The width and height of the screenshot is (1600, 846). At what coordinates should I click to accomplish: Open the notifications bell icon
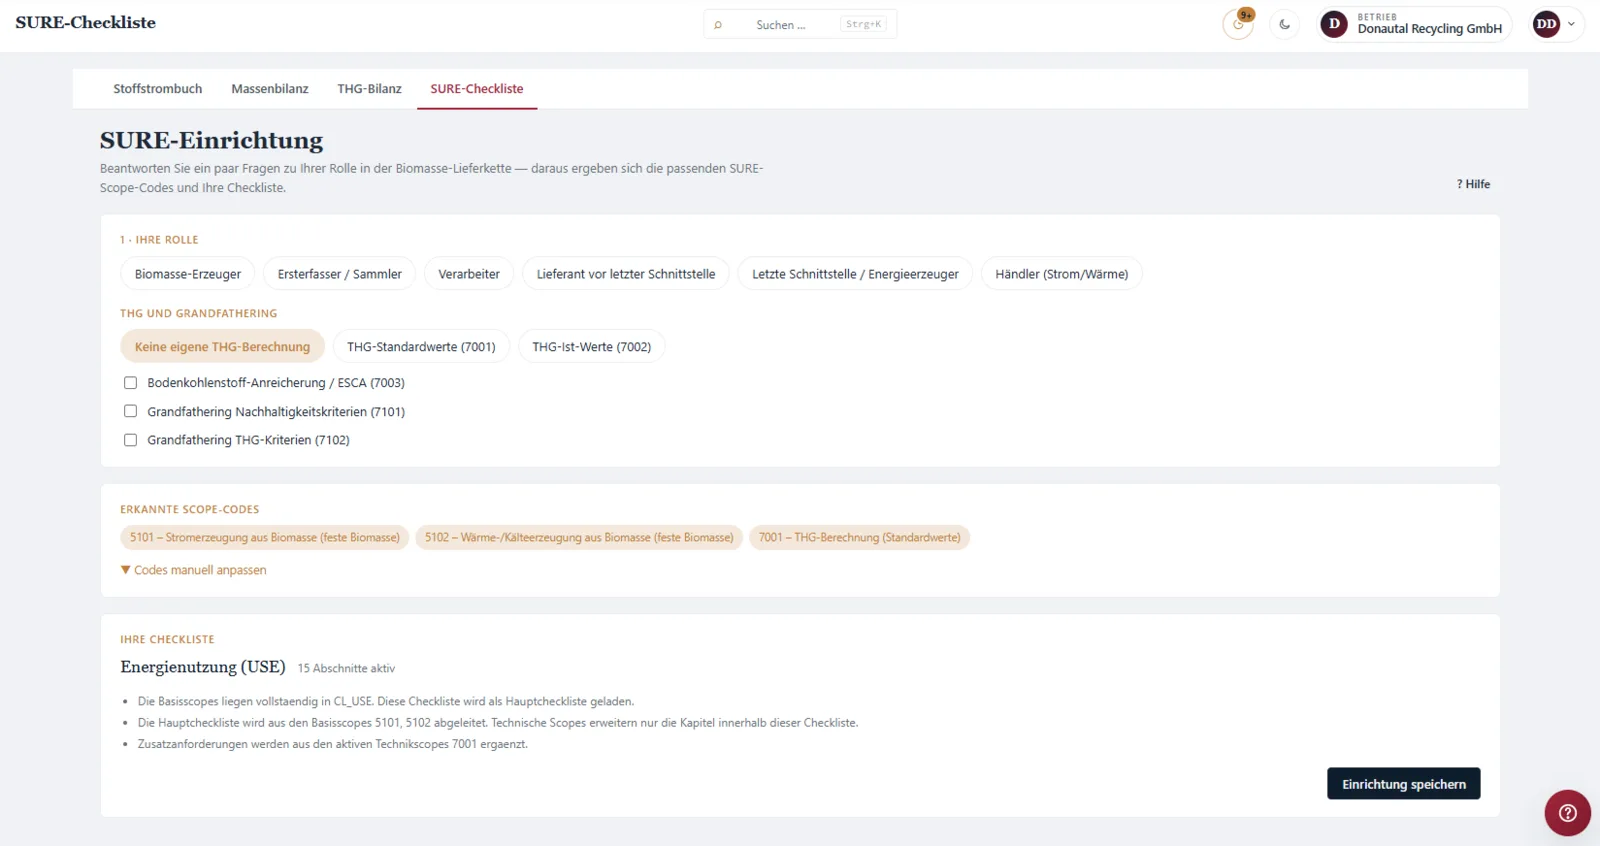(x=1238, y=24)
